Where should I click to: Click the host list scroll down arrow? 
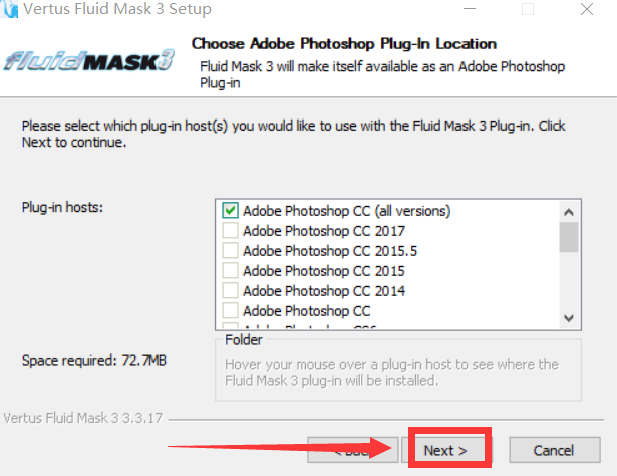pyautogui.click(x=569, y=317)
